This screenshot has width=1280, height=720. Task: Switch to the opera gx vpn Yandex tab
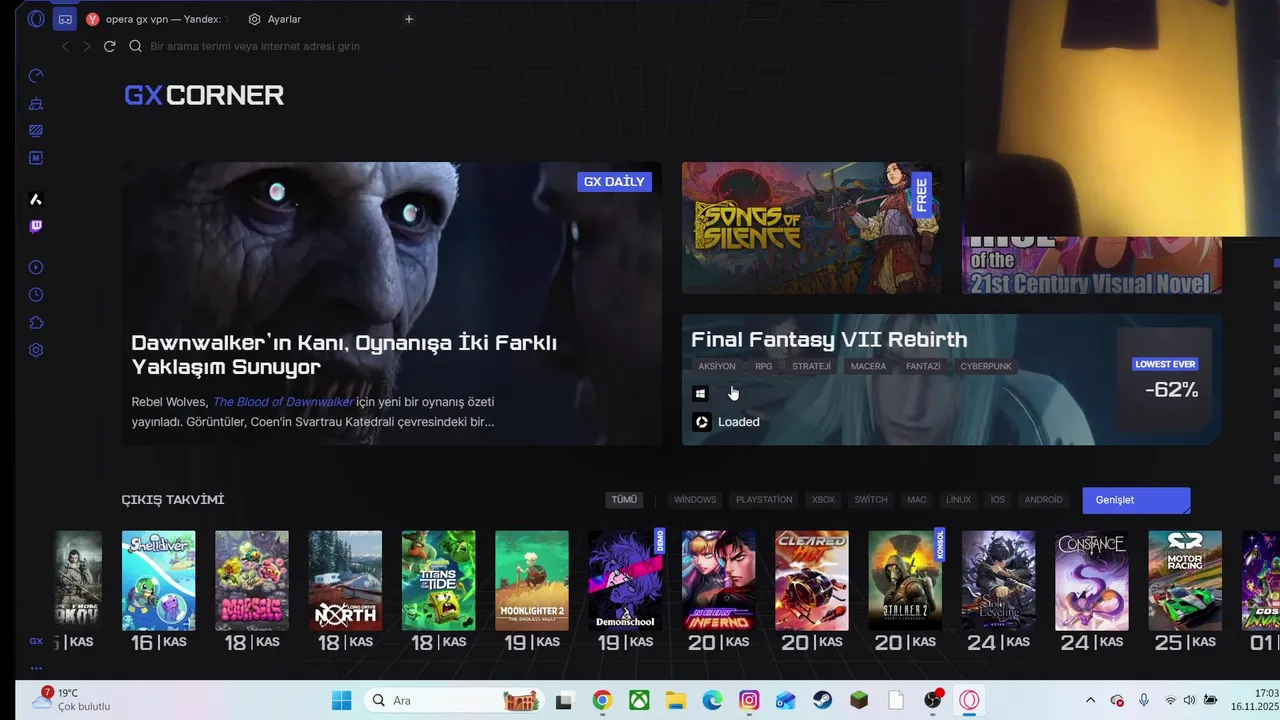click(157, 19)
